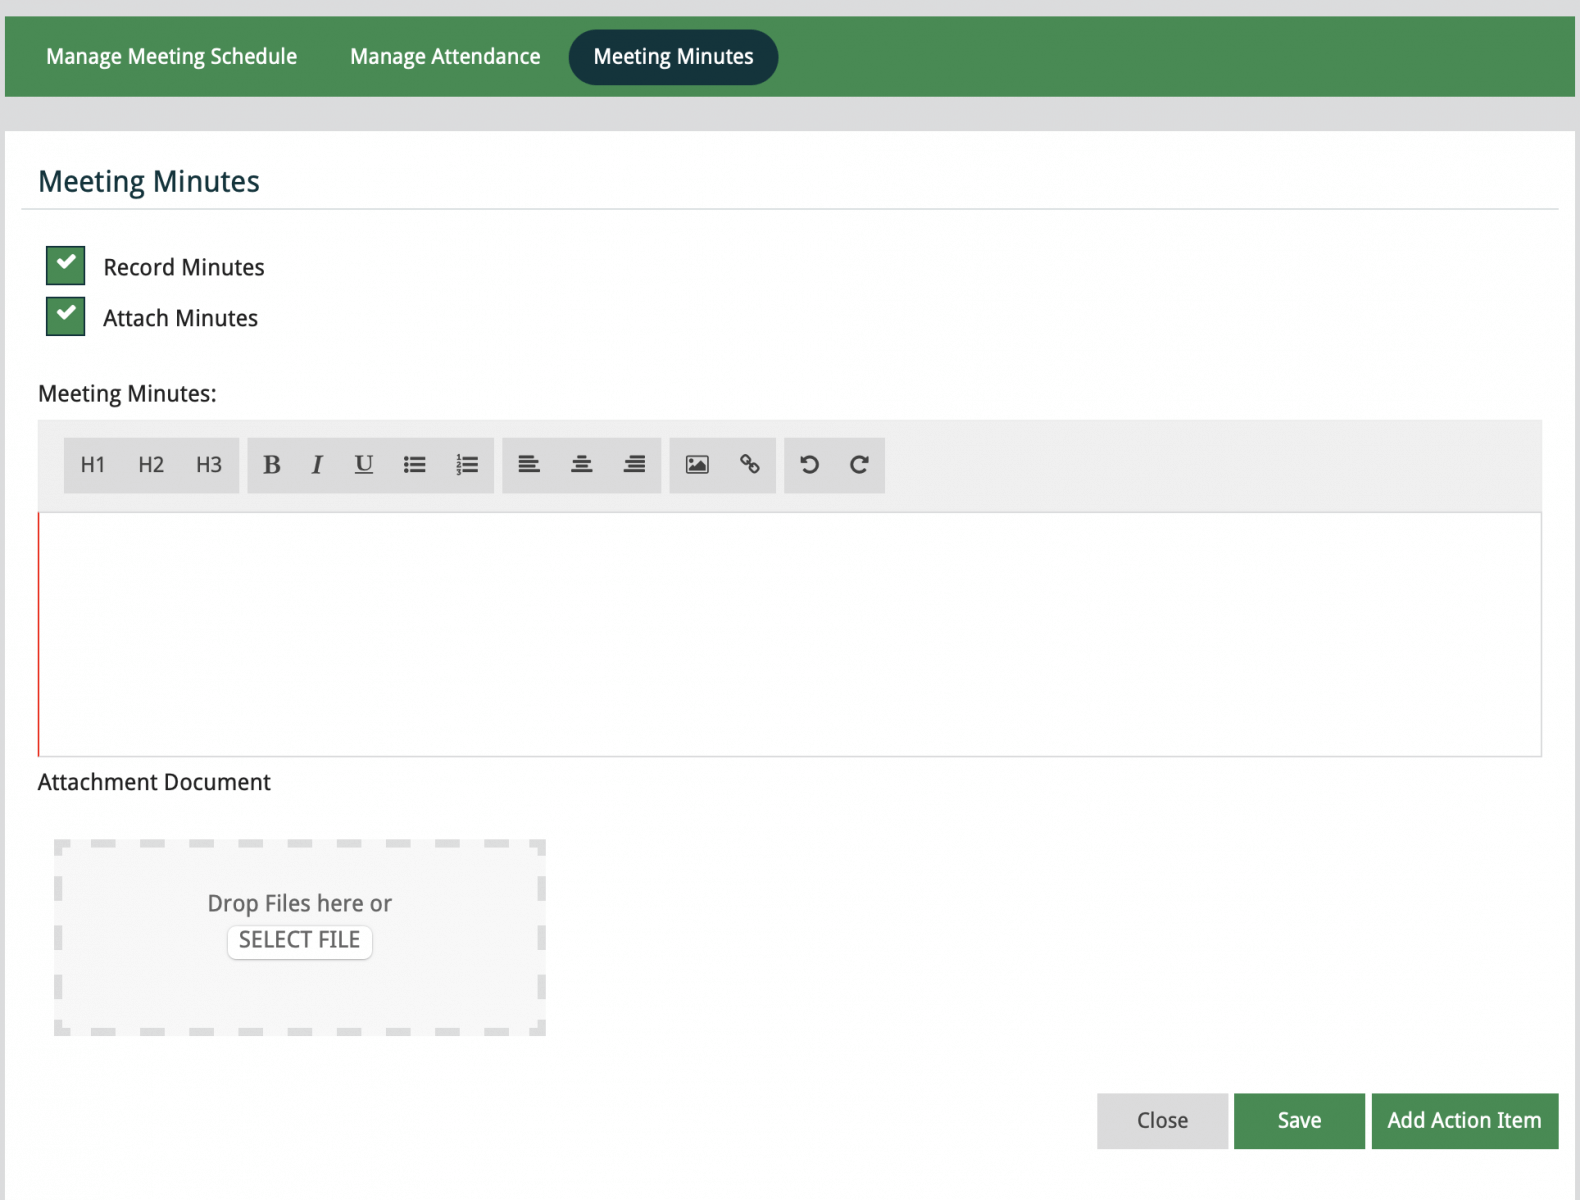Image resolution: width=1580 pixels, height=1200 pixels.
Task: Align text to the right
Action: (x=634, y=465)
